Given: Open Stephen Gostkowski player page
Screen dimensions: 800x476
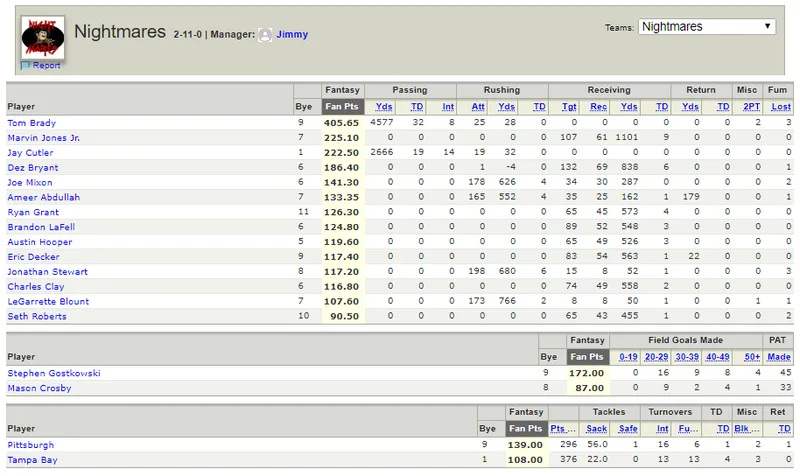Looking at the screenshot, I should pyautogui.click(x=54, y=373).
